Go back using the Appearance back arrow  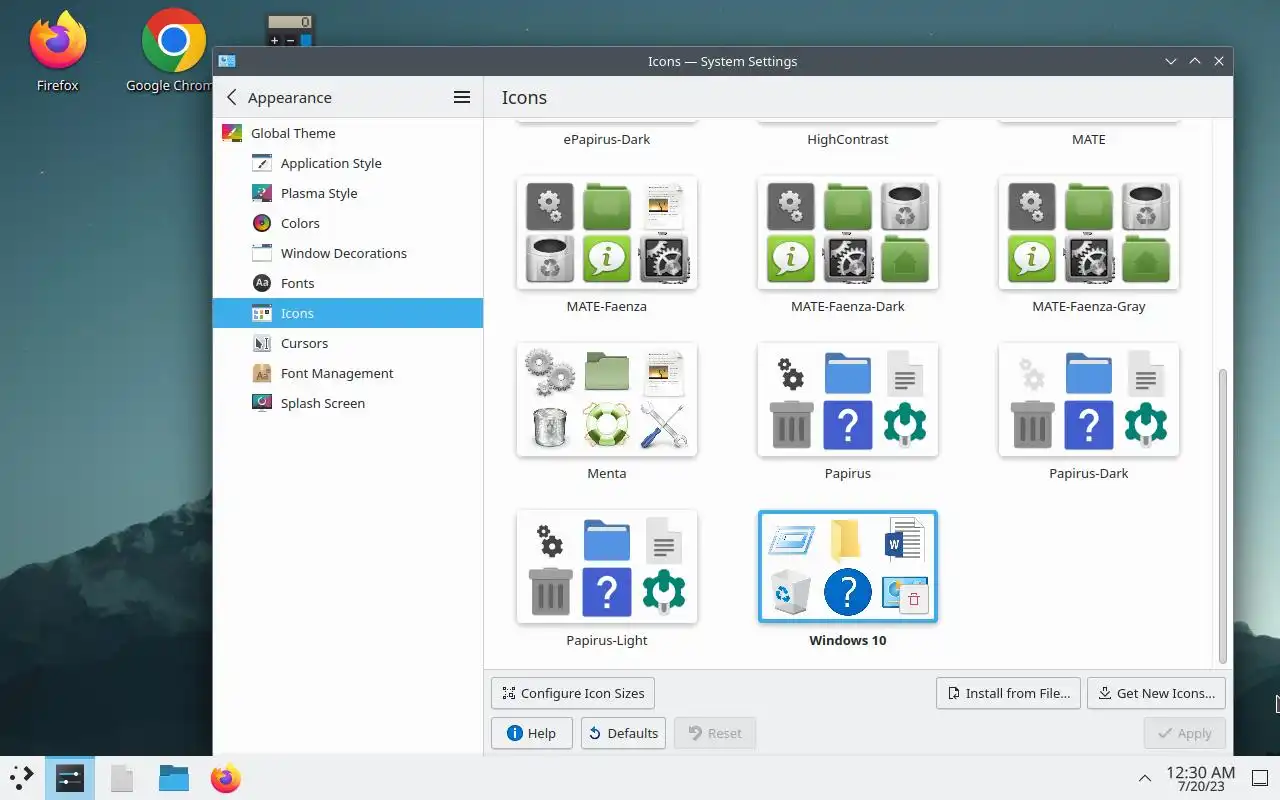pyautogui.click(x=232, y=97)
